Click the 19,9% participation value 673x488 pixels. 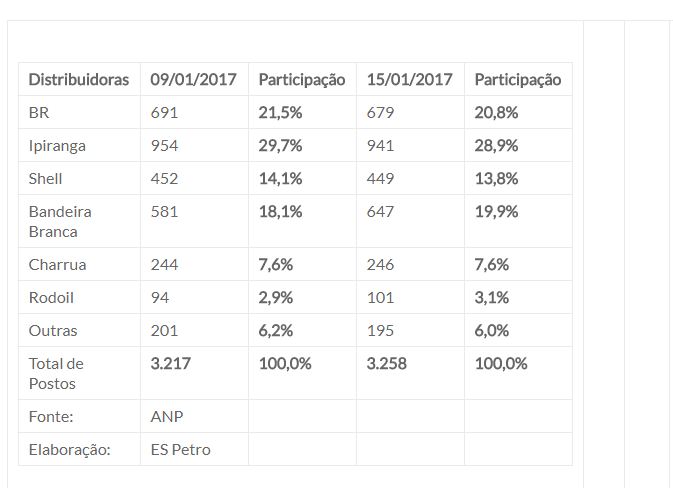496,212
